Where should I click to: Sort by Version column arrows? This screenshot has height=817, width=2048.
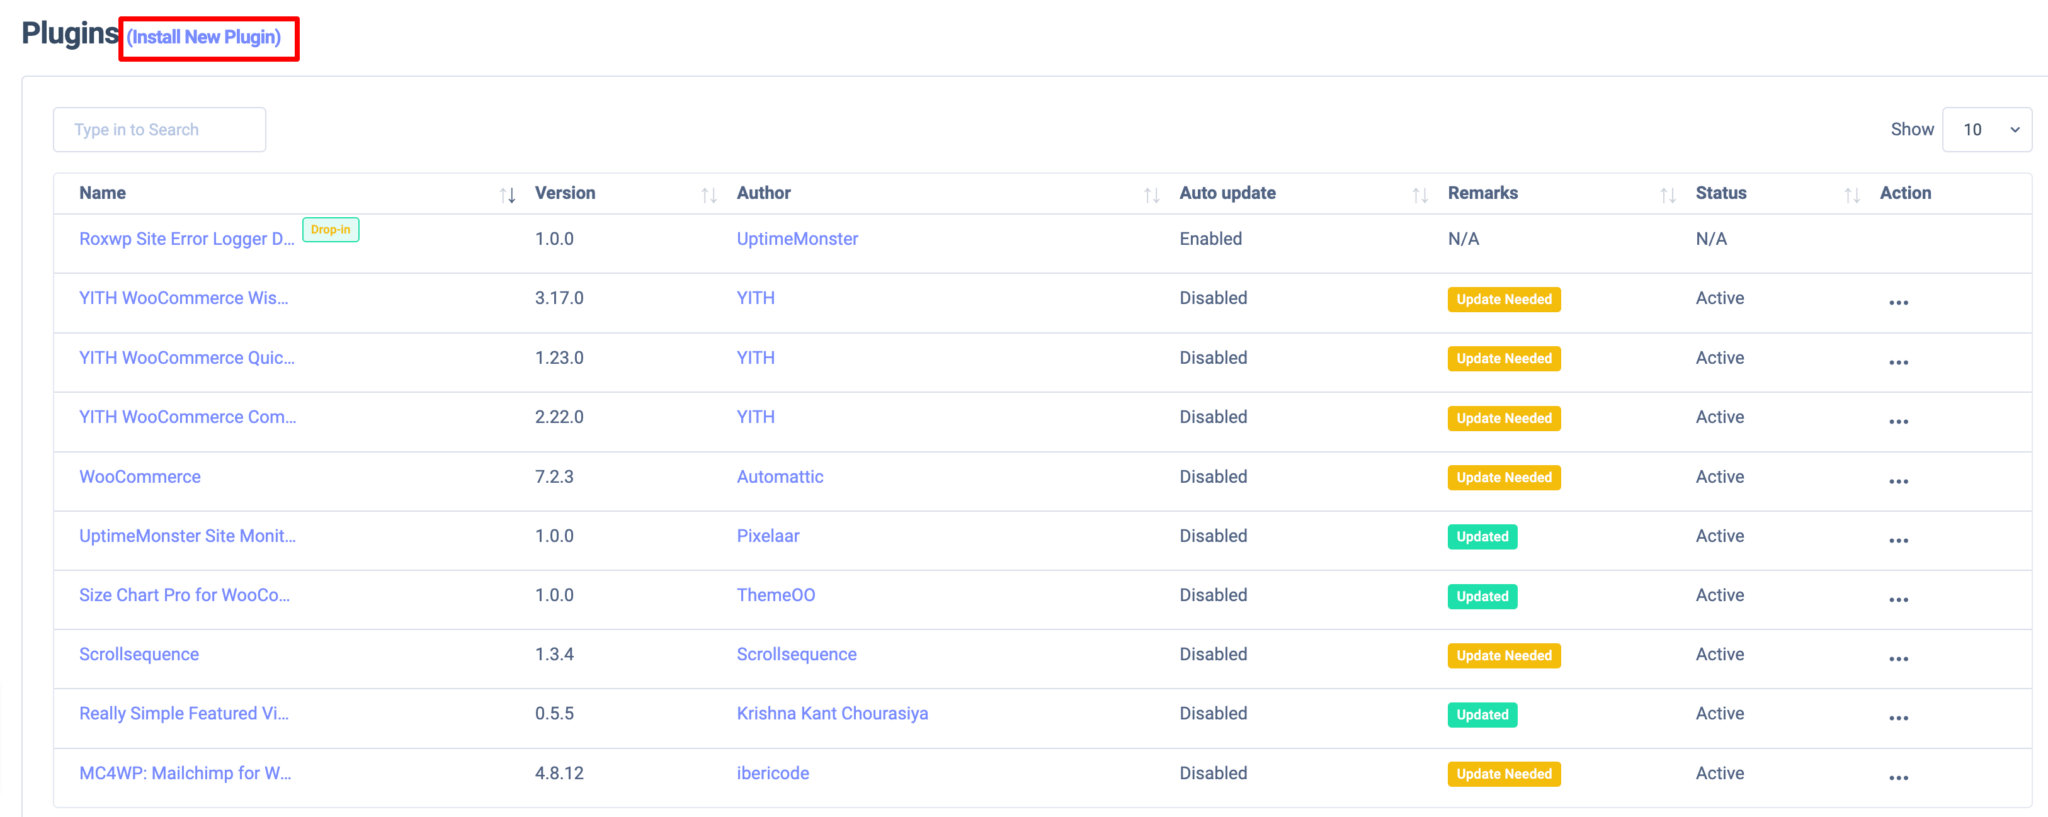(709, 195)
